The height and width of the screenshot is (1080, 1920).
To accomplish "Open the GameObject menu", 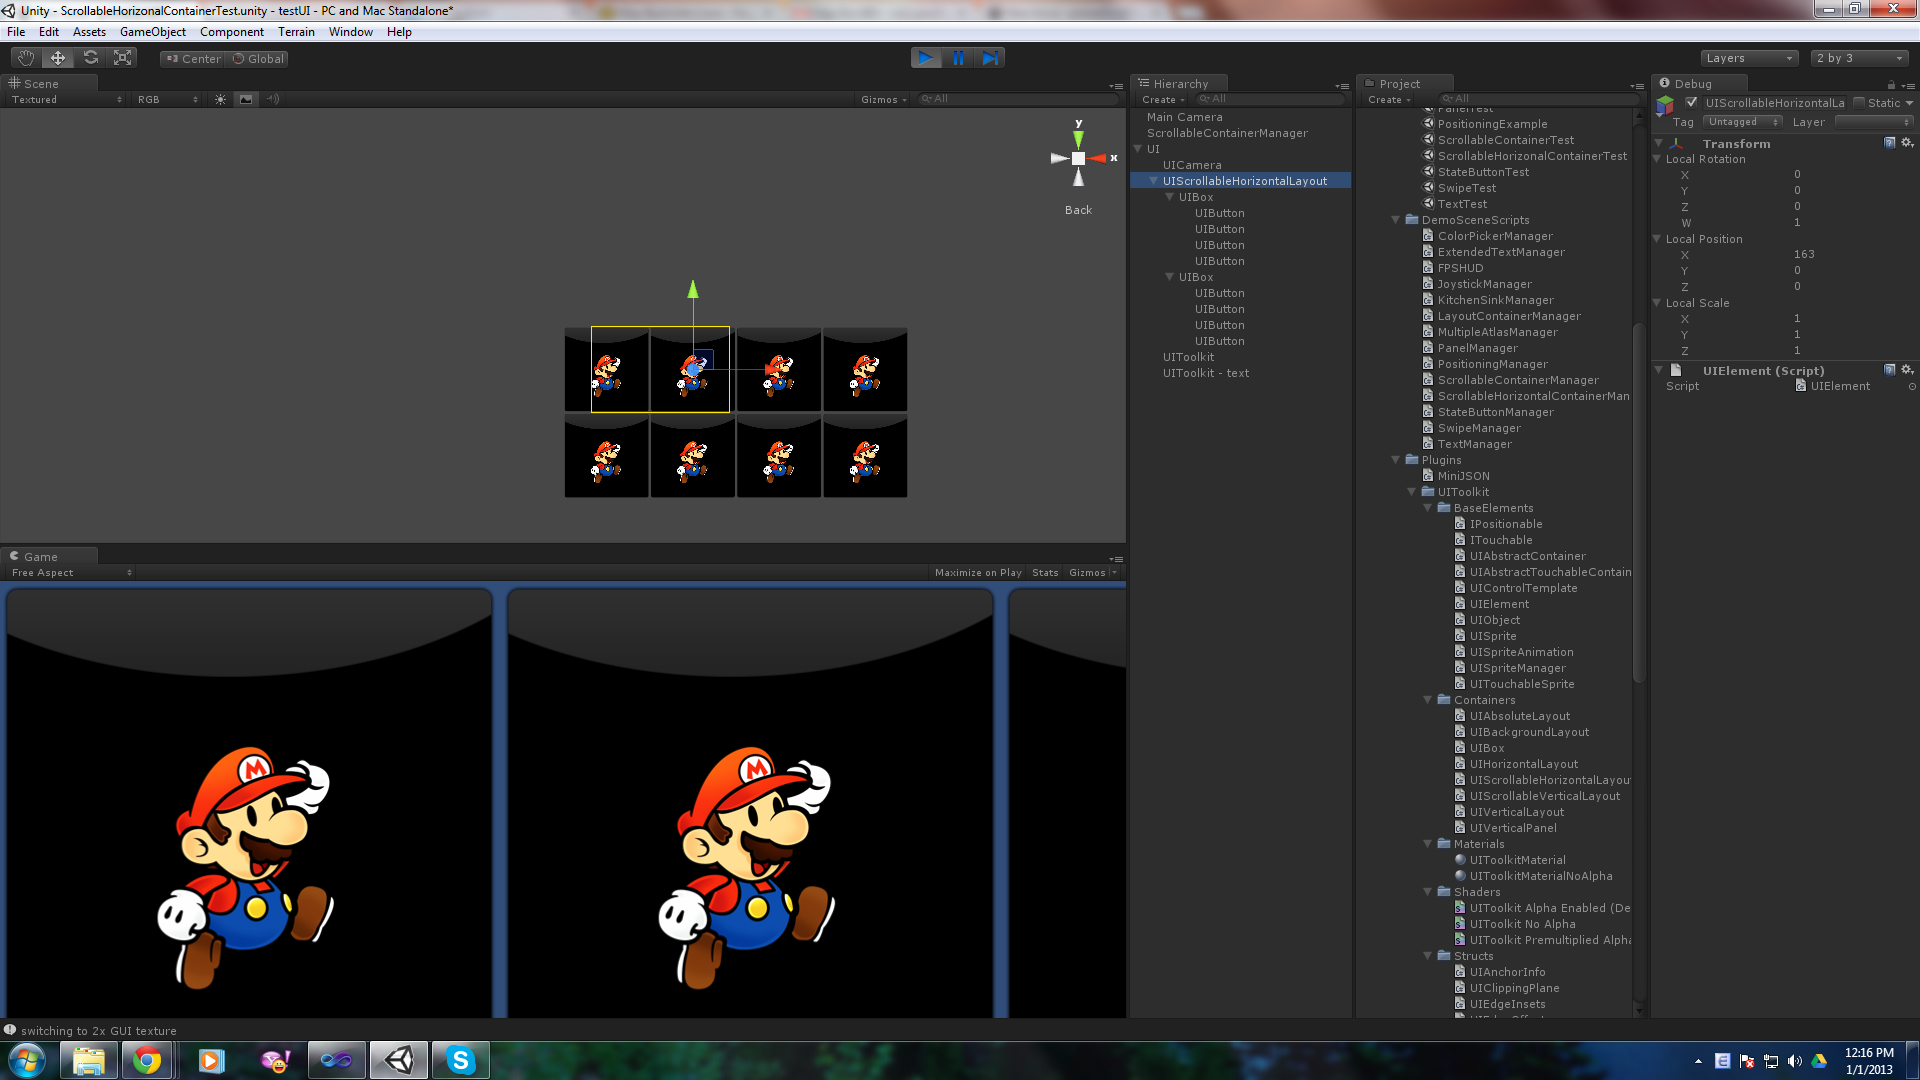I will 152,32.
